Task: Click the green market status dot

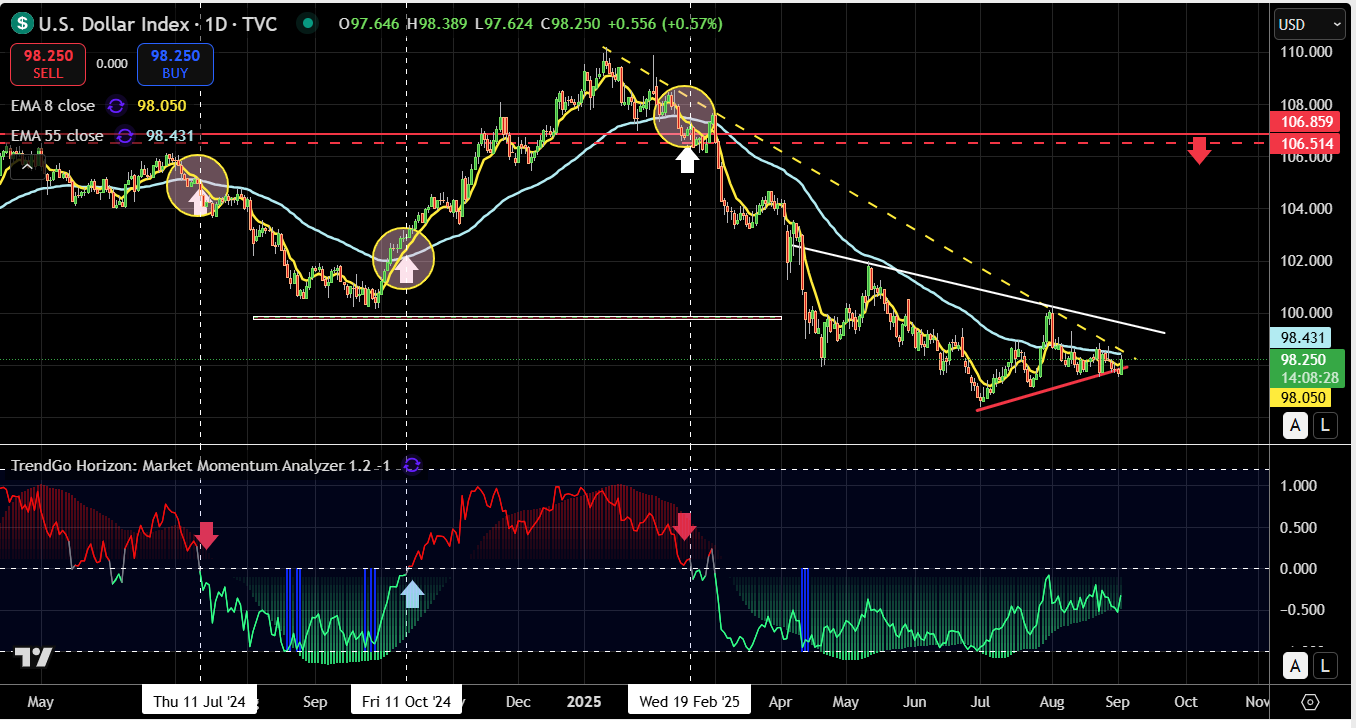Action: tap(308, 23)
